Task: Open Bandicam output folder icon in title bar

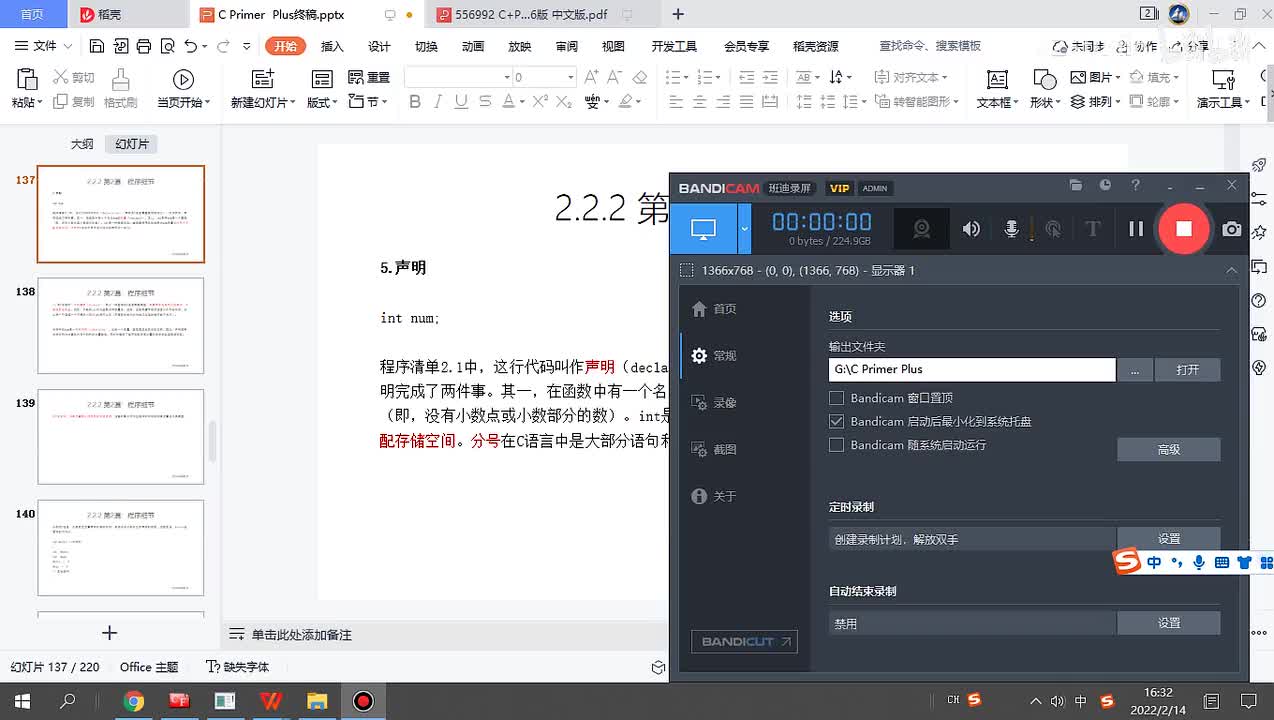Action: coord(1076,185)
